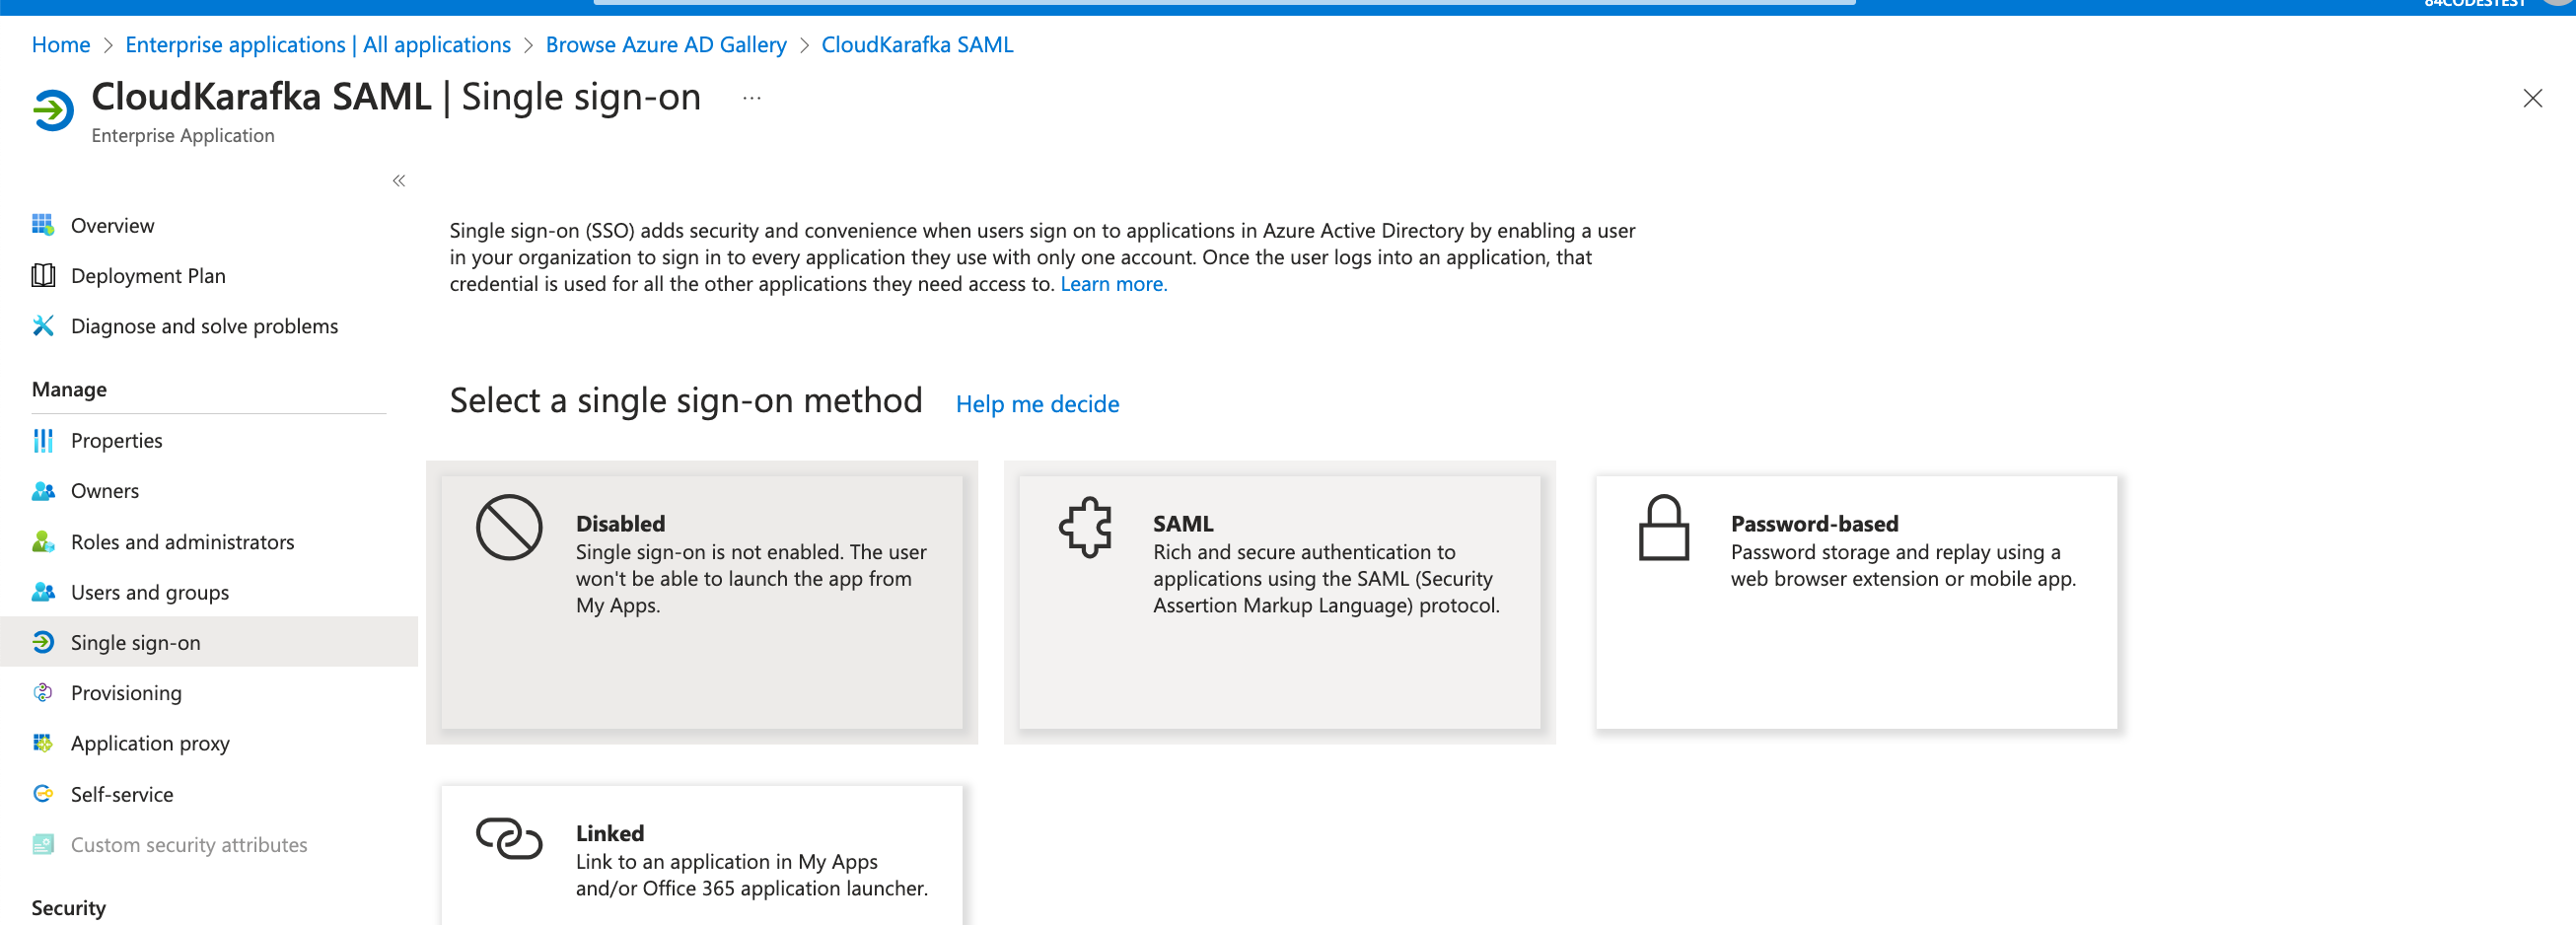Go to Owners menu item
Screen dimensions: 2576x925
209,491
